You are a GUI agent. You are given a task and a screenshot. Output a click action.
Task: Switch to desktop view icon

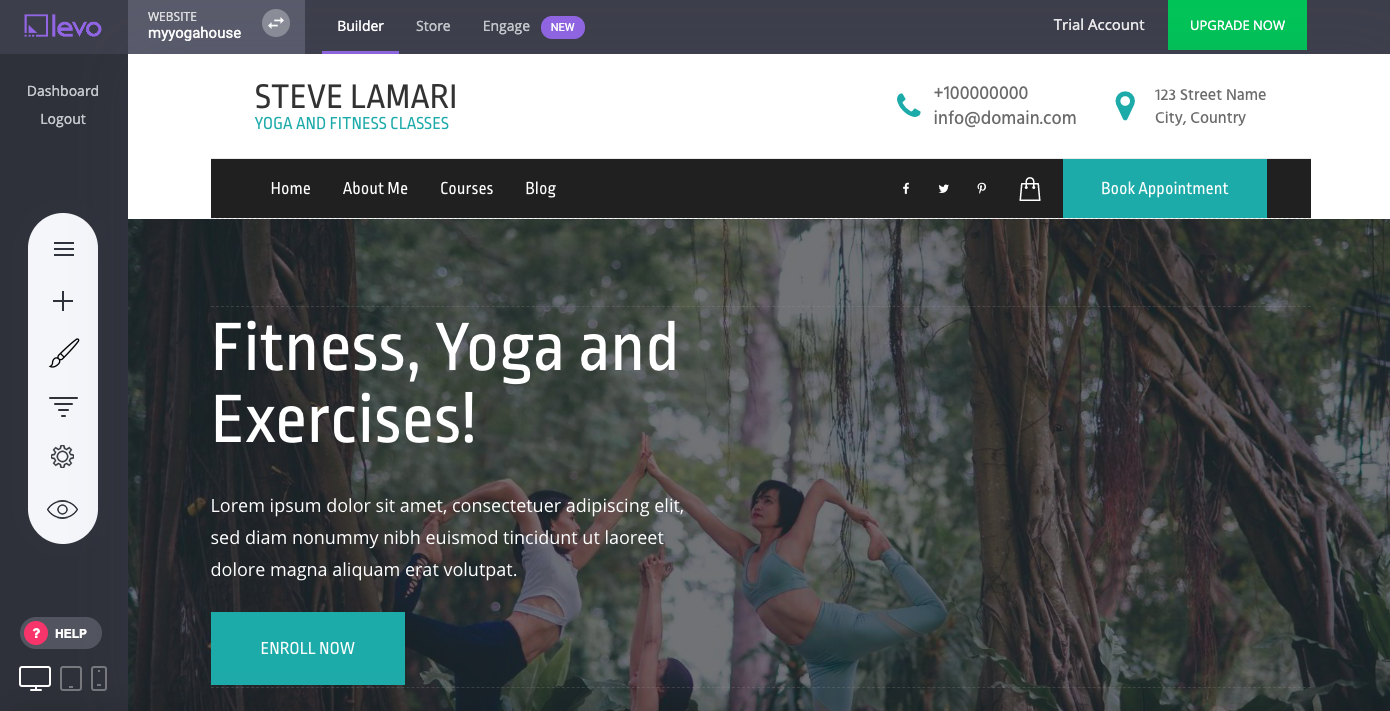click(35, 678)
